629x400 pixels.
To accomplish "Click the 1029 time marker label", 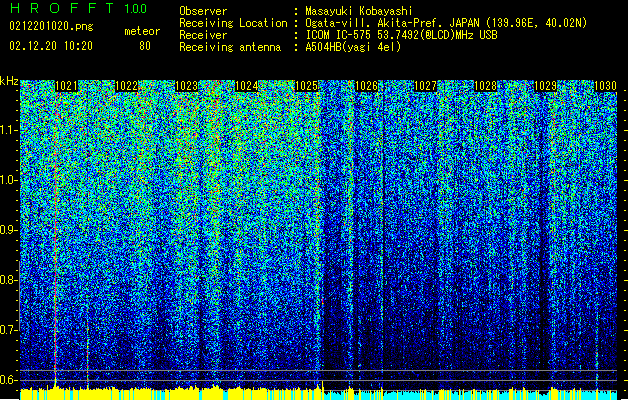I will pyautogui.click(x=546, y=86).
